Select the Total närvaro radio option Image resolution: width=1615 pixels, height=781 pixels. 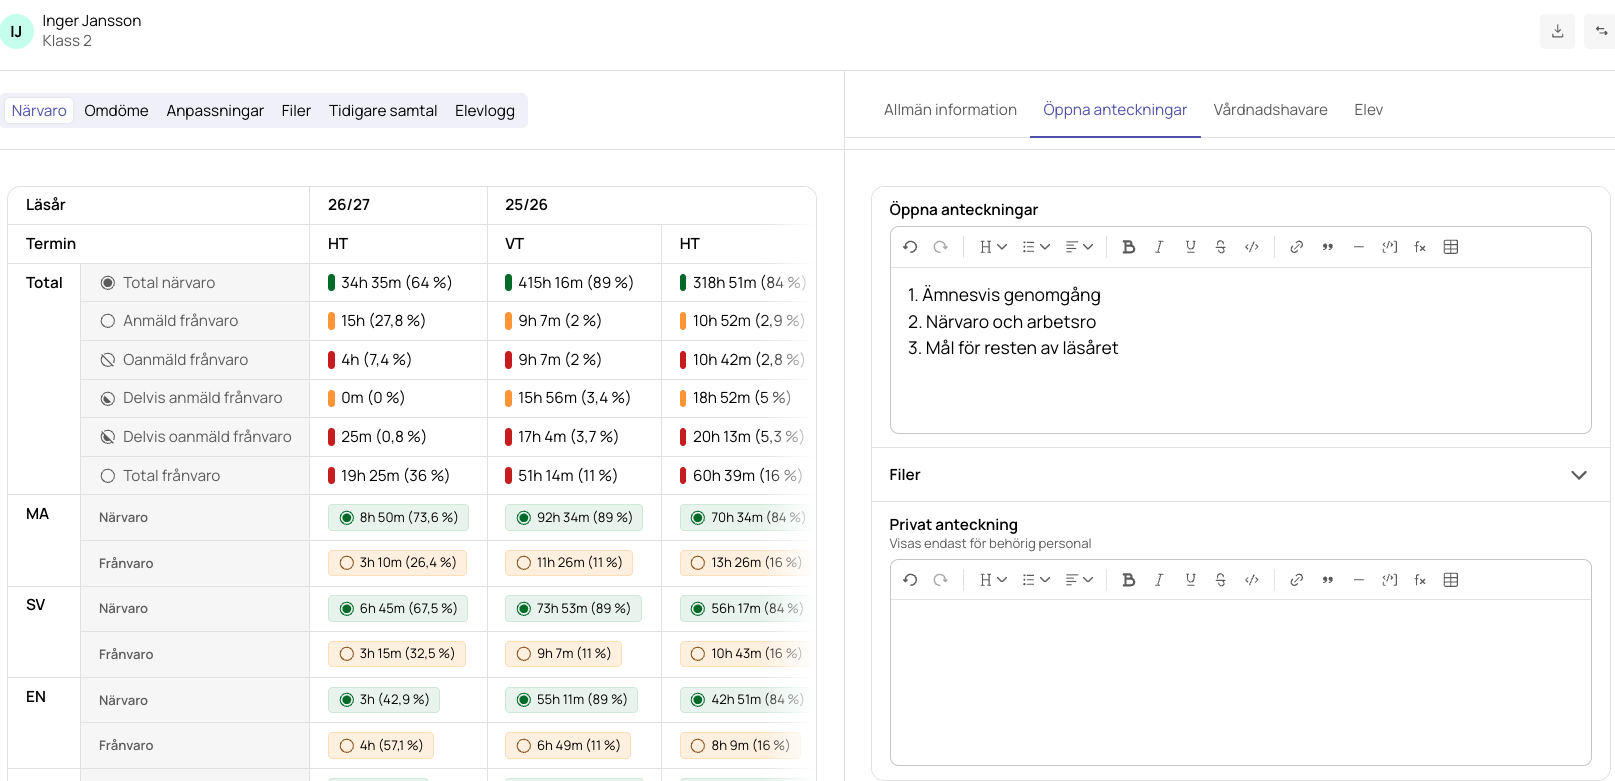[x=108, y=283]
